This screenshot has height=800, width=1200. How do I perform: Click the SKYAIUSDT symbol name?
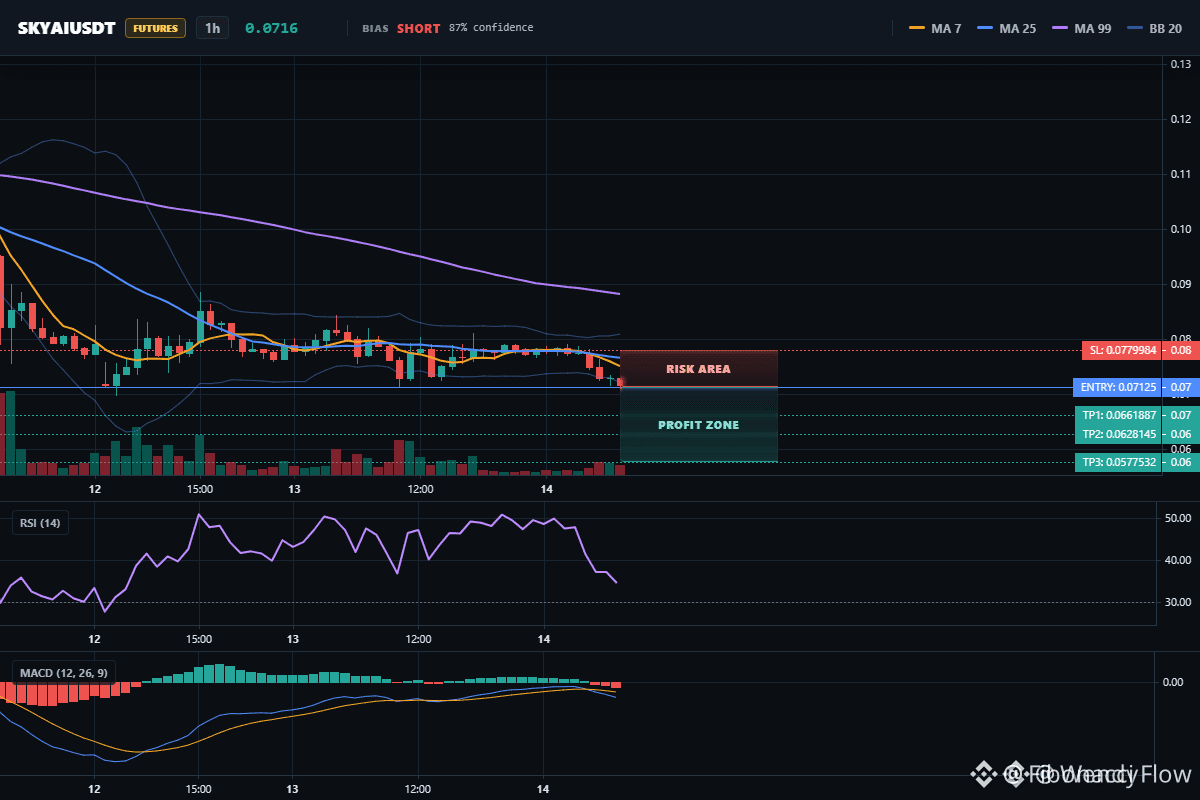click(x=66, y=28)
